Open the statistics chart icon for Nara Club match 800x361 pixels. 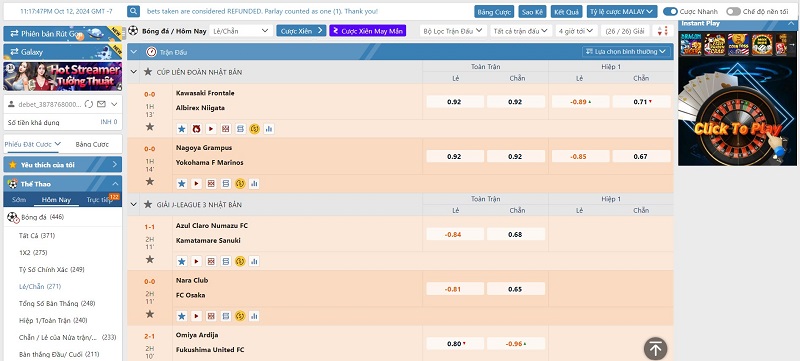(254, 316)
